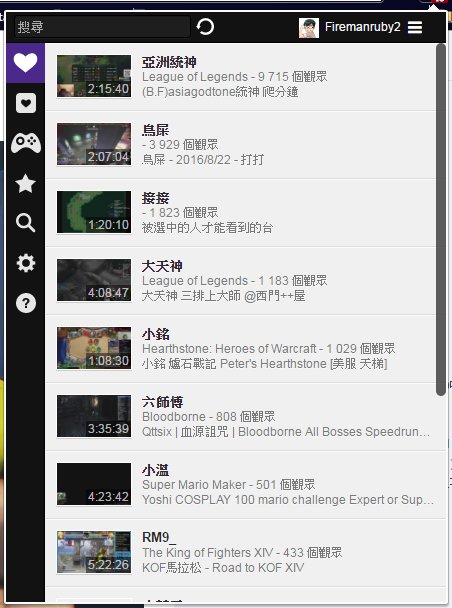
Task: Refresh the stream list
Action: click(205, 27)
